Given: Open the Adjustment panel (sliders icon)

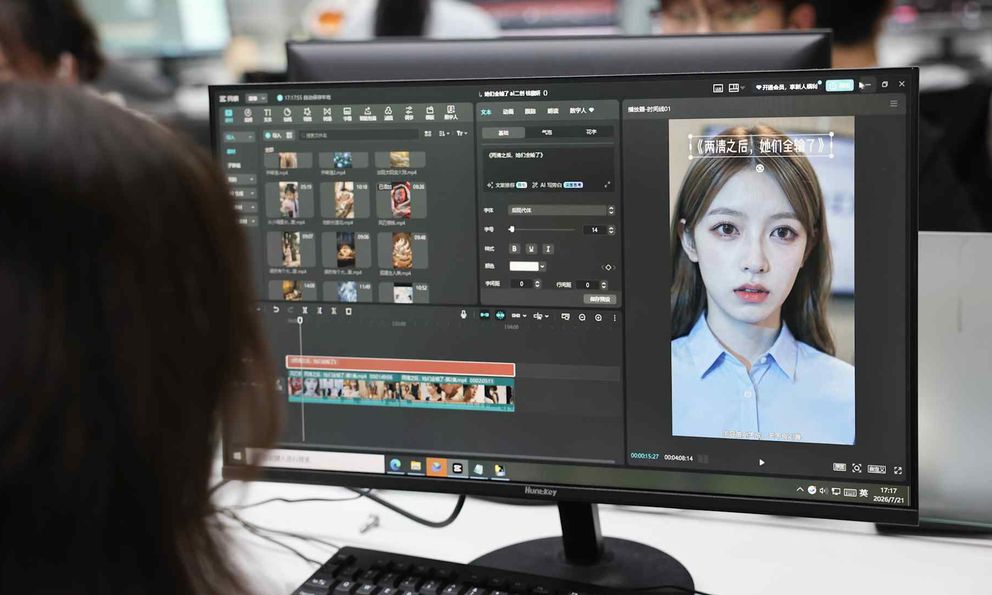Looking at the screenshot, I should point(409,114).
